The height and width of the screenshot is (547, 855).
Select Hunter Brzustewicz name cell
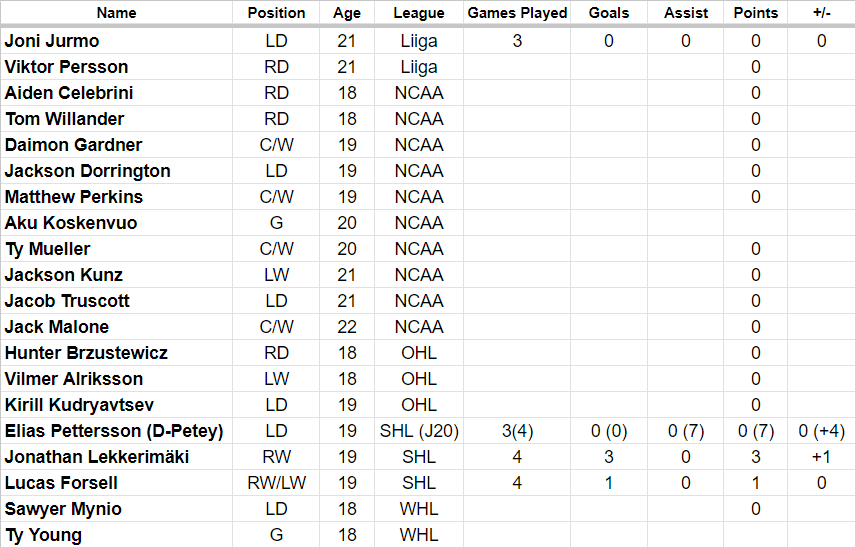86,353
